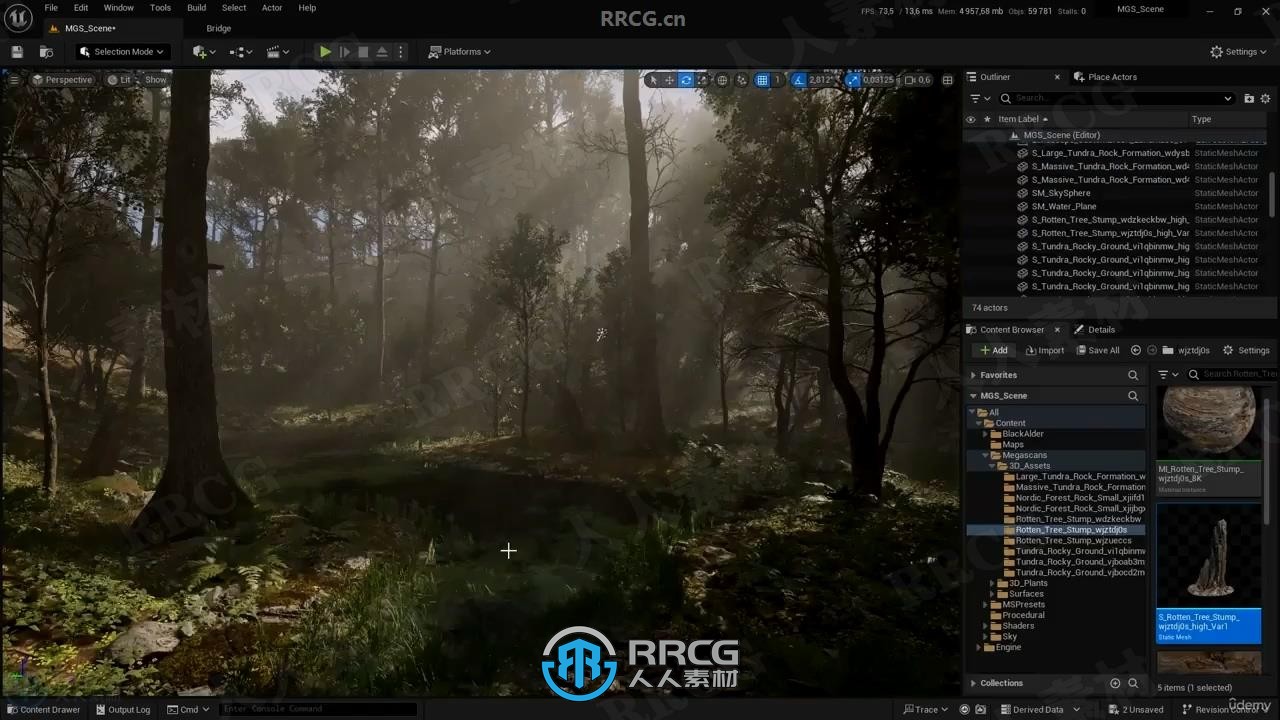The height and width of the screenshot is (720, 1280).
Task: Toggle visibility eye column header in Outliner
Action: [970, 119]
